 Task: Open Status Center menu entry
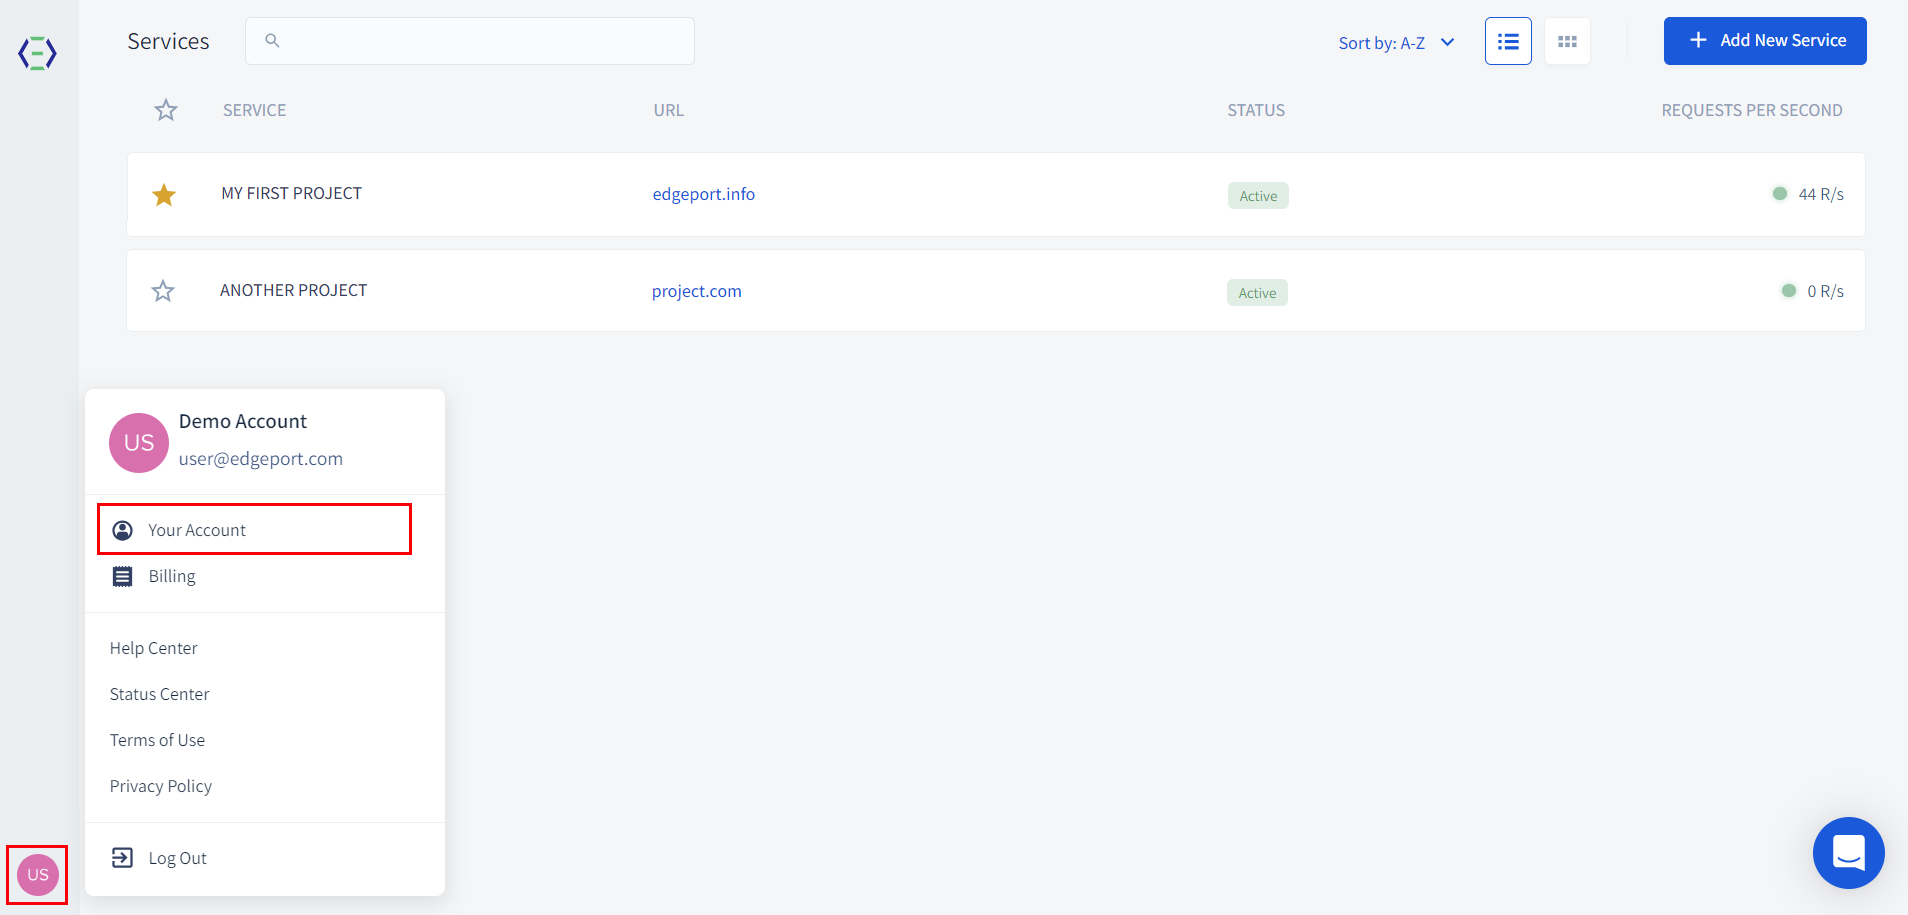point(160,694)
